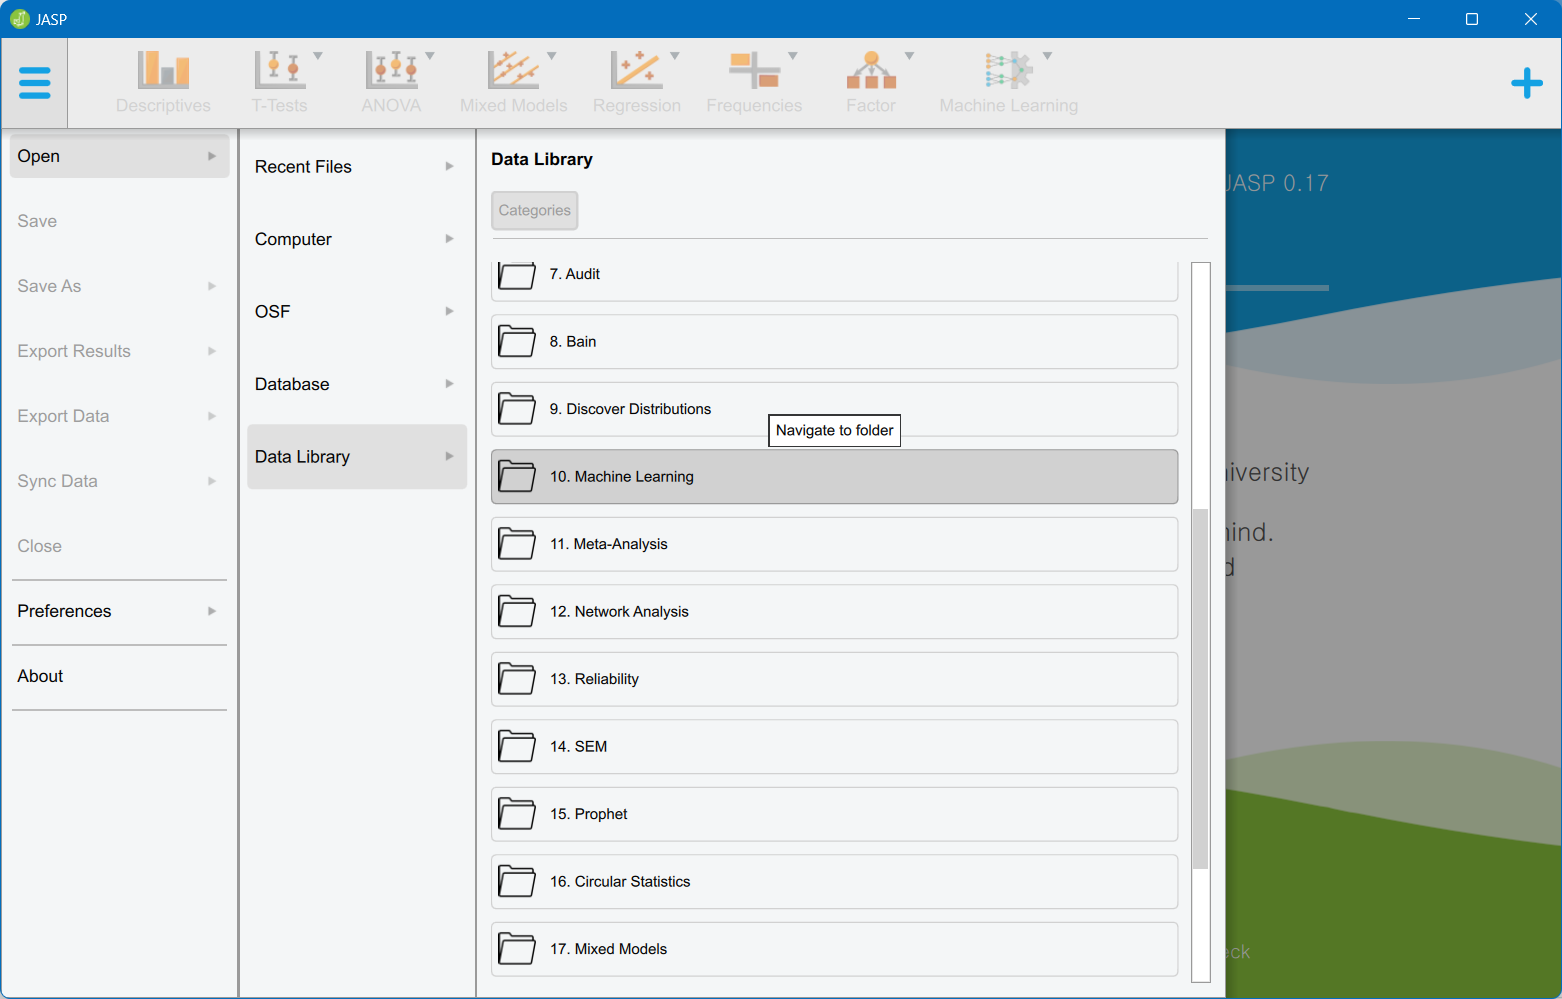Expand the T-Tests dropdown arrow
1562x999 pixels.
coord(318,56)
